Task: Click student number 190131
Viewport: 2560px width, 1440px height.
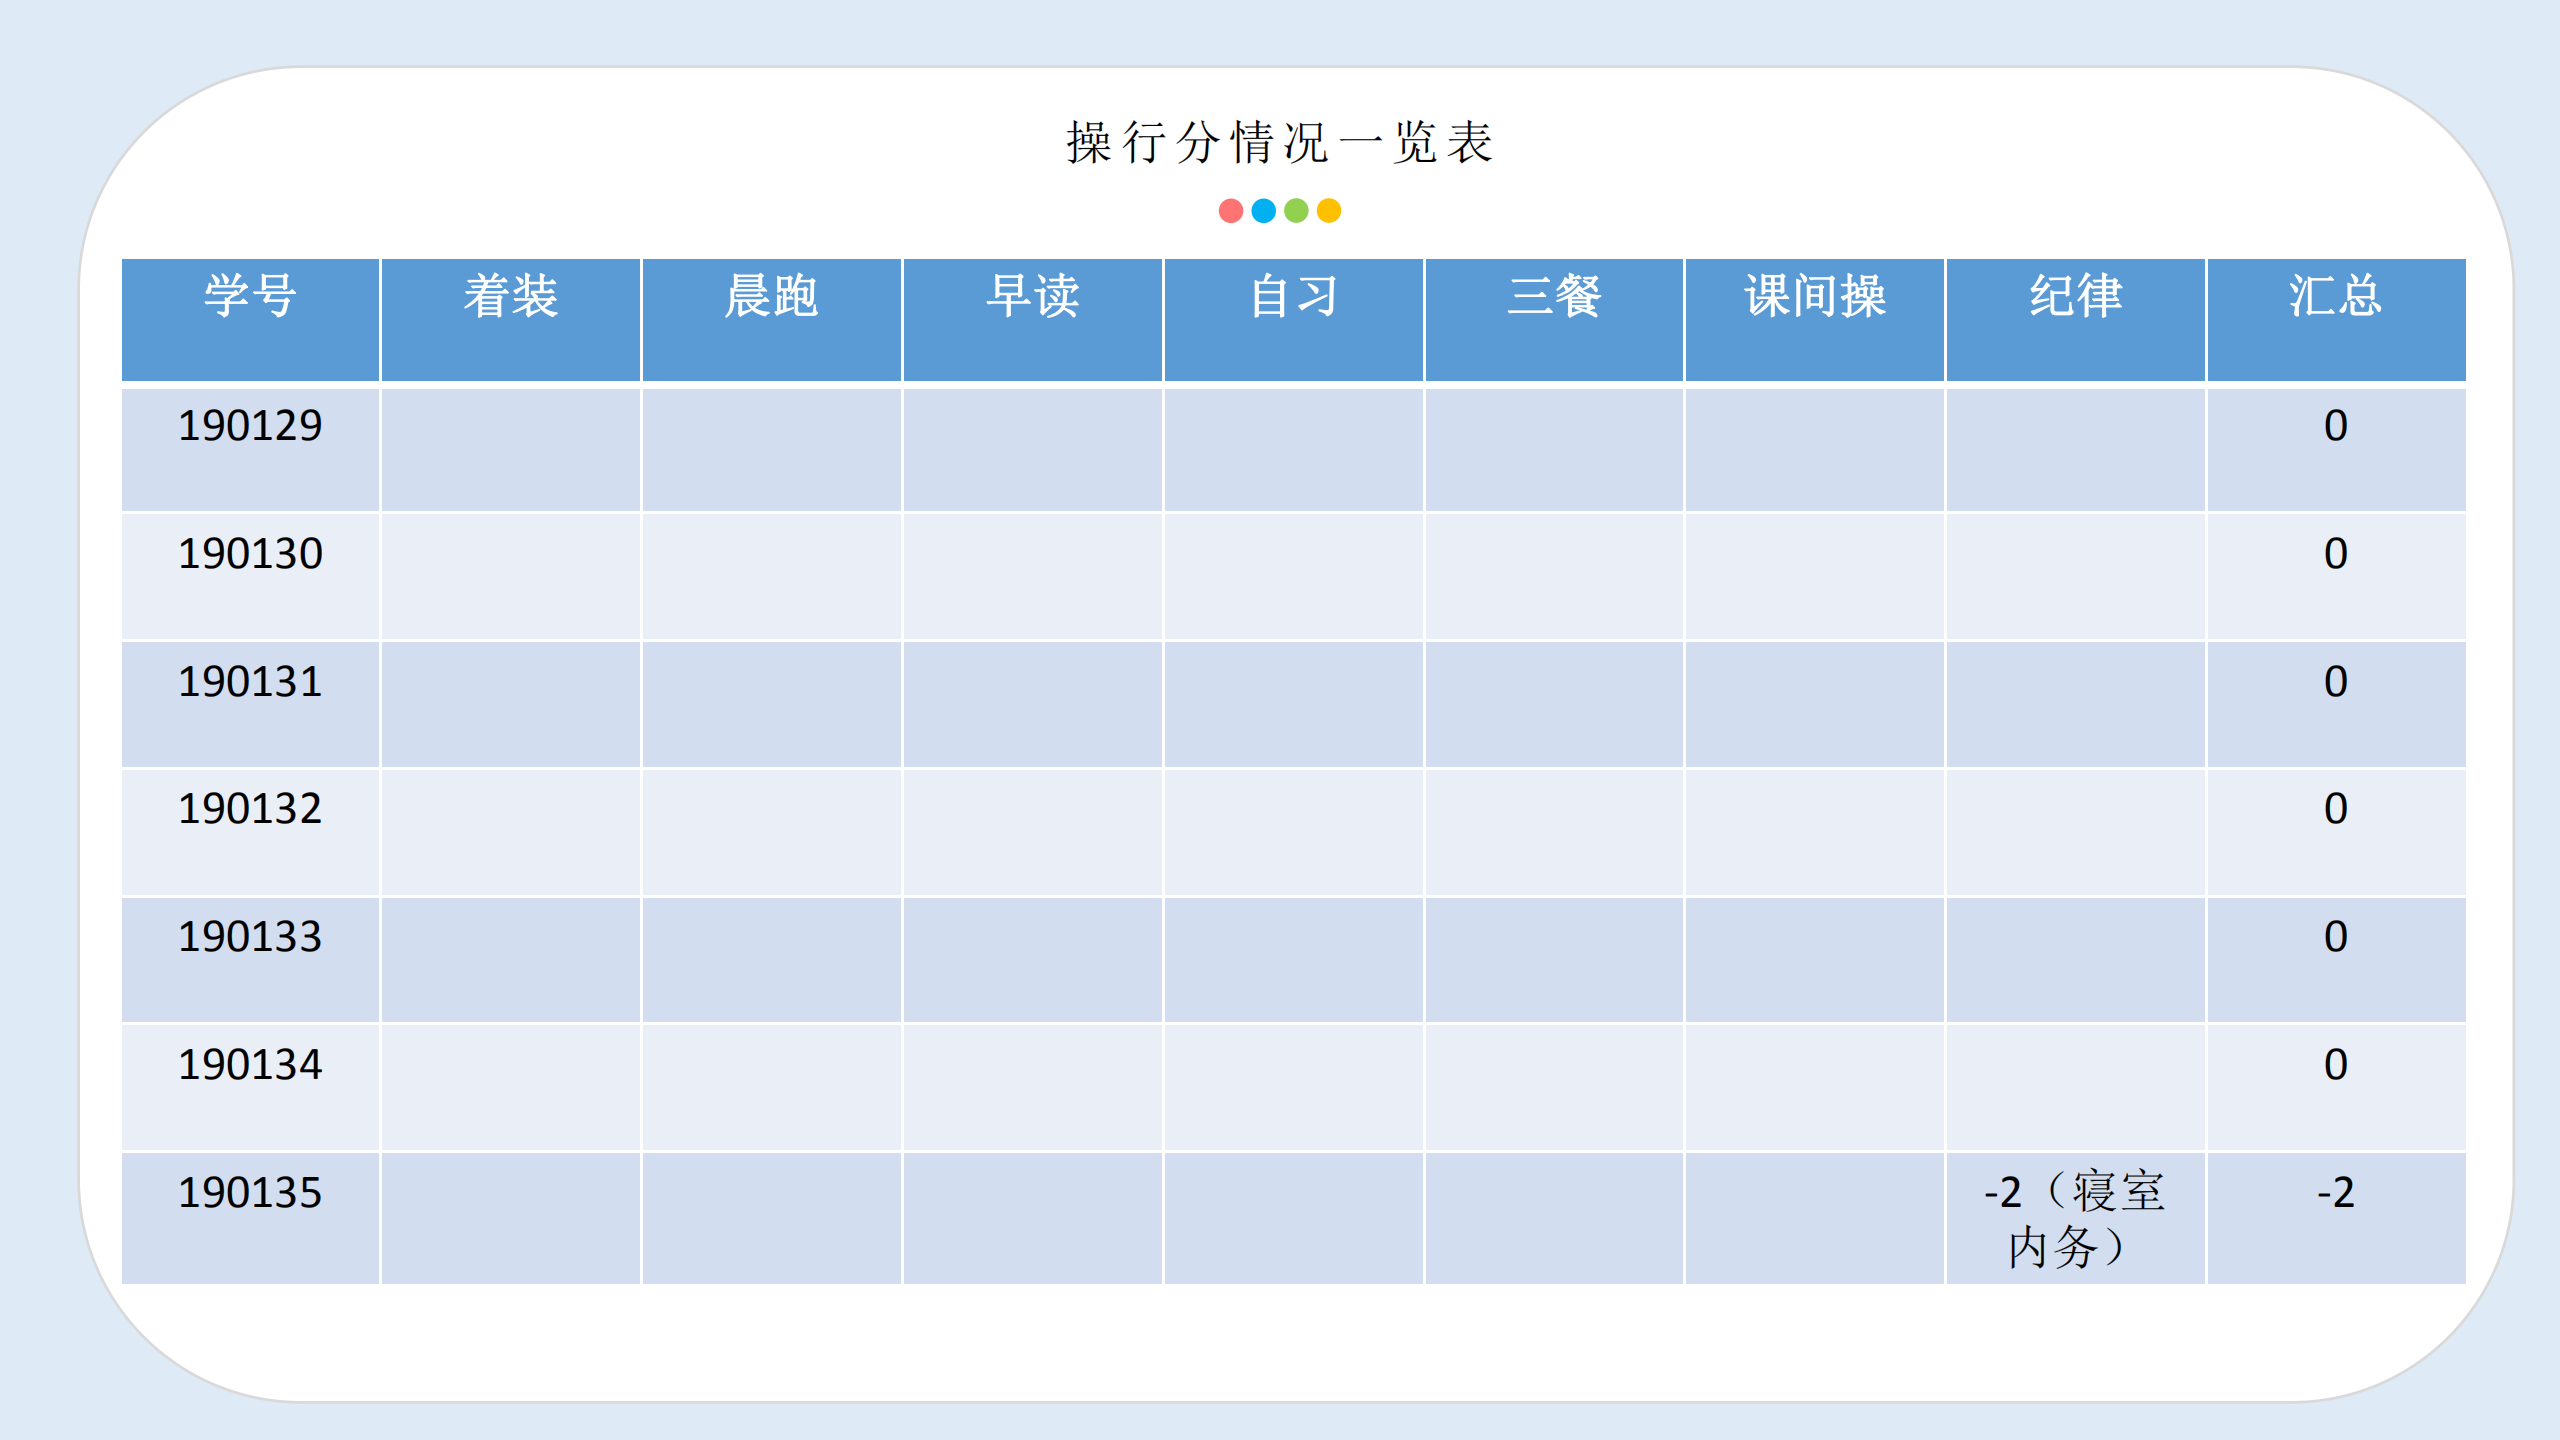Action: pos(250,682)
